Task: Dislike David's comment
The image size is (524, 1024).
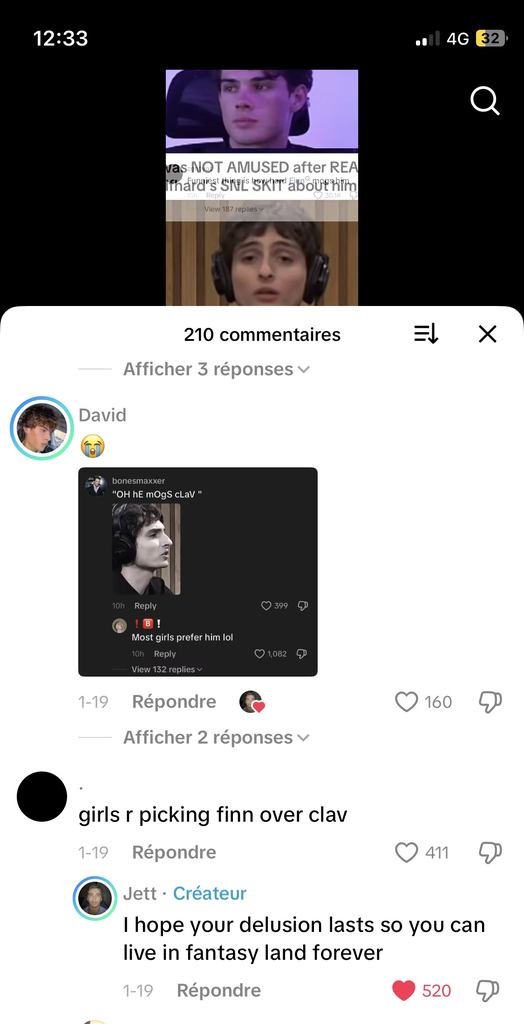Action: pos(490,702)
